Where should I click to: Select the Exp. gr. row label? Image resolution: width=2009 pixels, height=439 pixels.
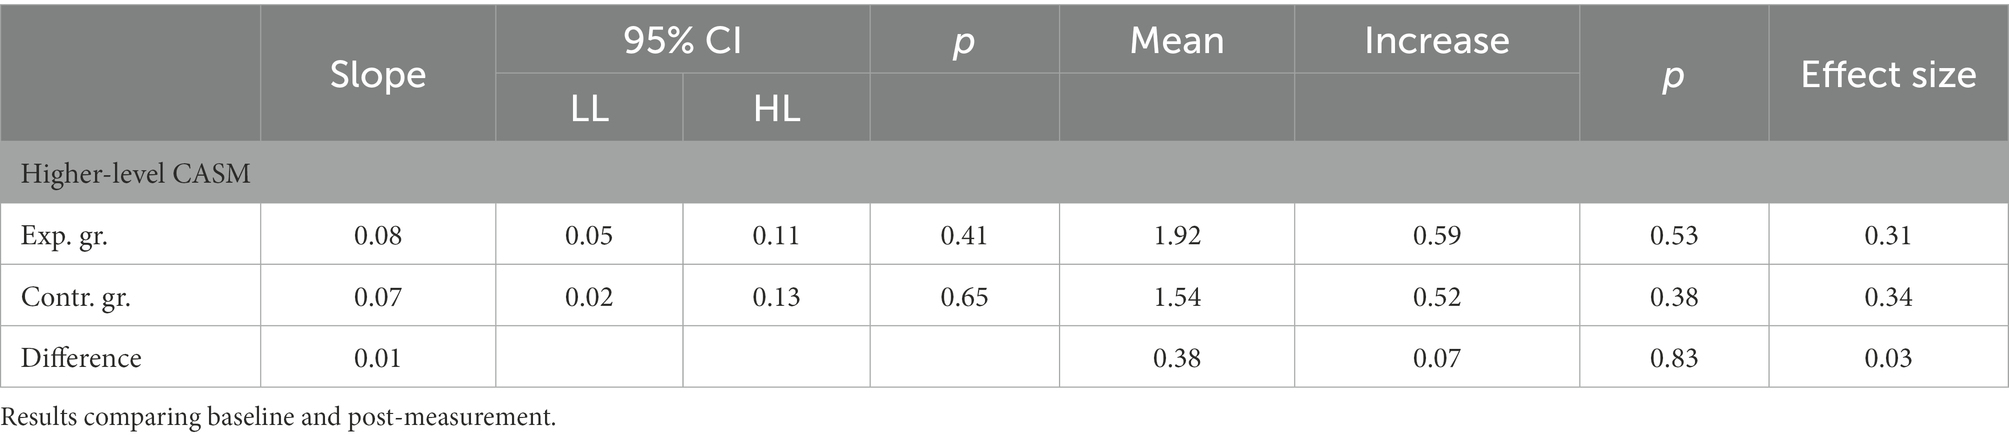tap(64, 235)
